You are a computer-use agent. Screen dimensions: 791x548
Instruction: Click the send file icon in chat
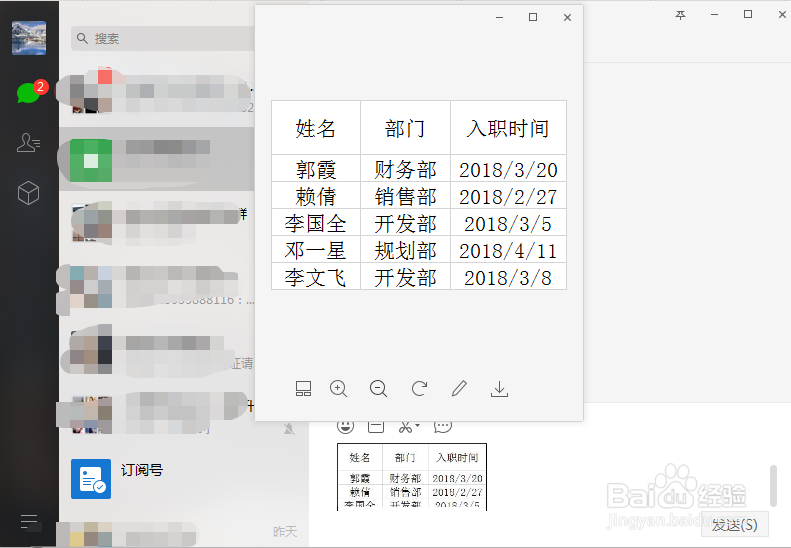coord(376,426)
